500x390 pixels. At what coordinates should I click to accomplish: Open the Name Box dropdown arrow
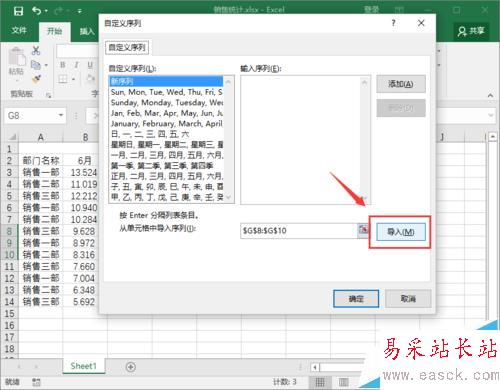[x=61, y=116]
